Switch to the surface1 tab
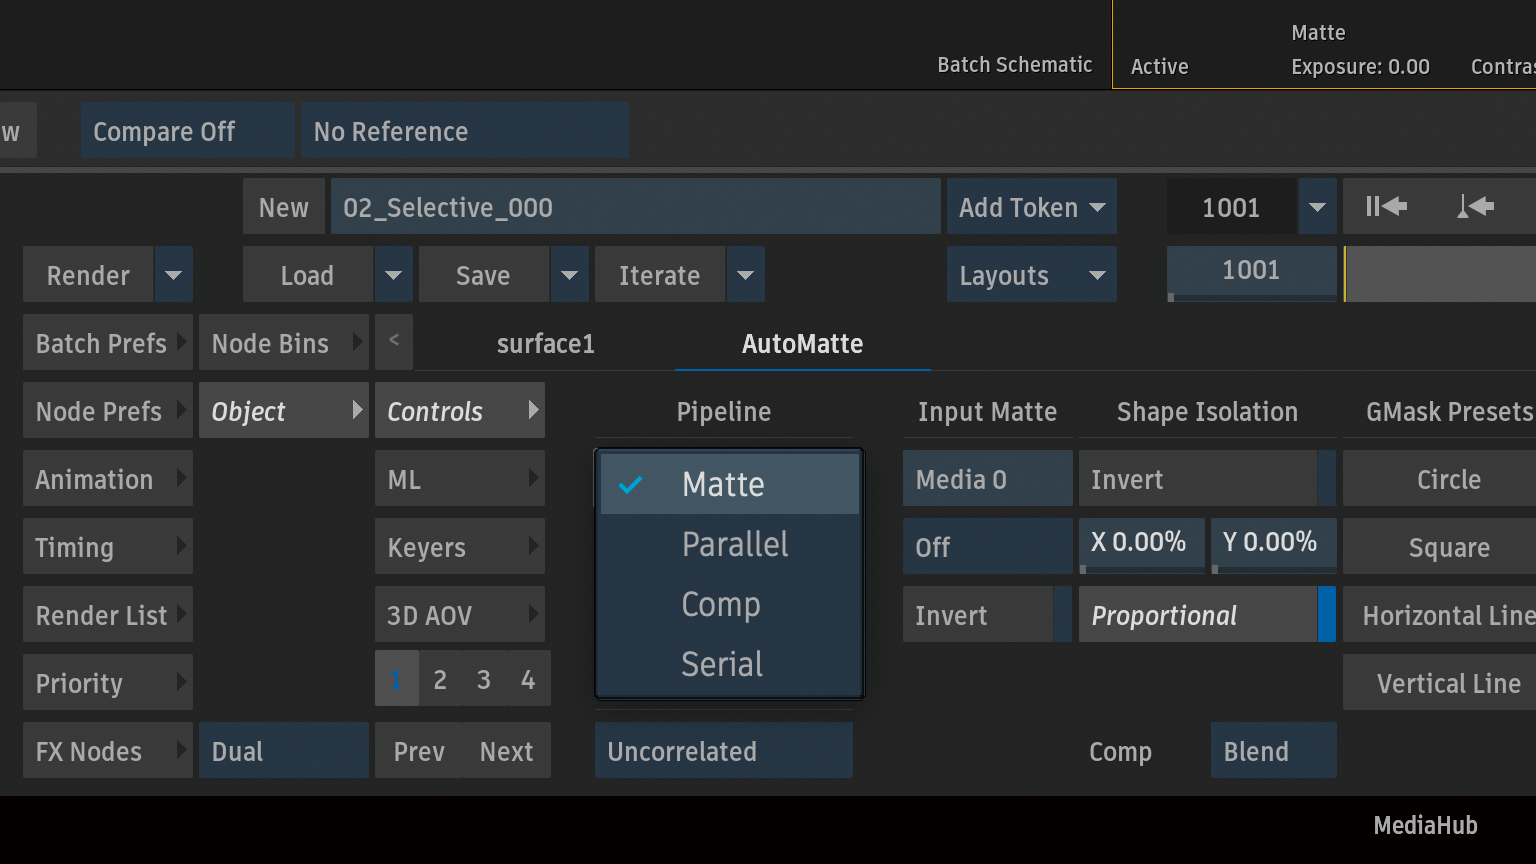The width and height of the screenshot is (1536, 864). tap(545, 343)
